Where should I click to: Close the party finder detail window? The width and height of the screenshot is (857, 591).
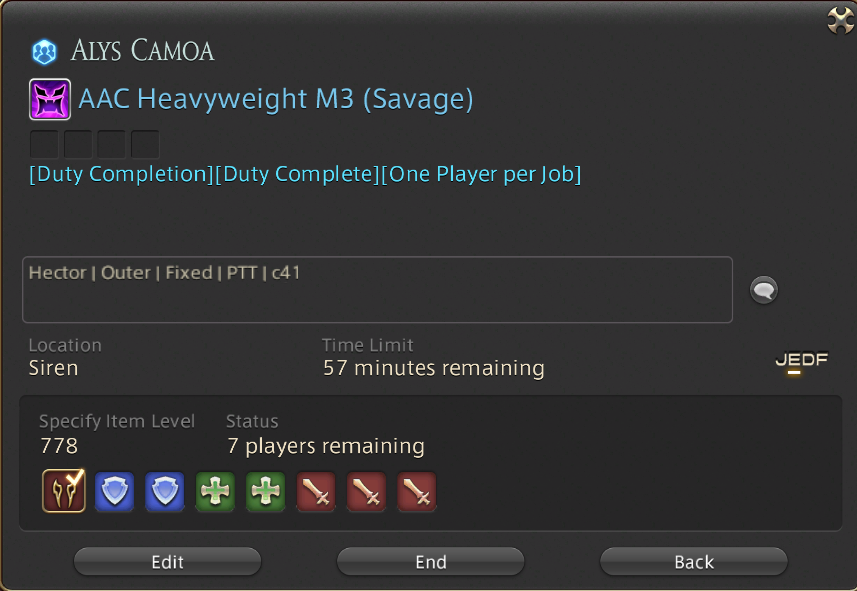click(x=840, y=21)
